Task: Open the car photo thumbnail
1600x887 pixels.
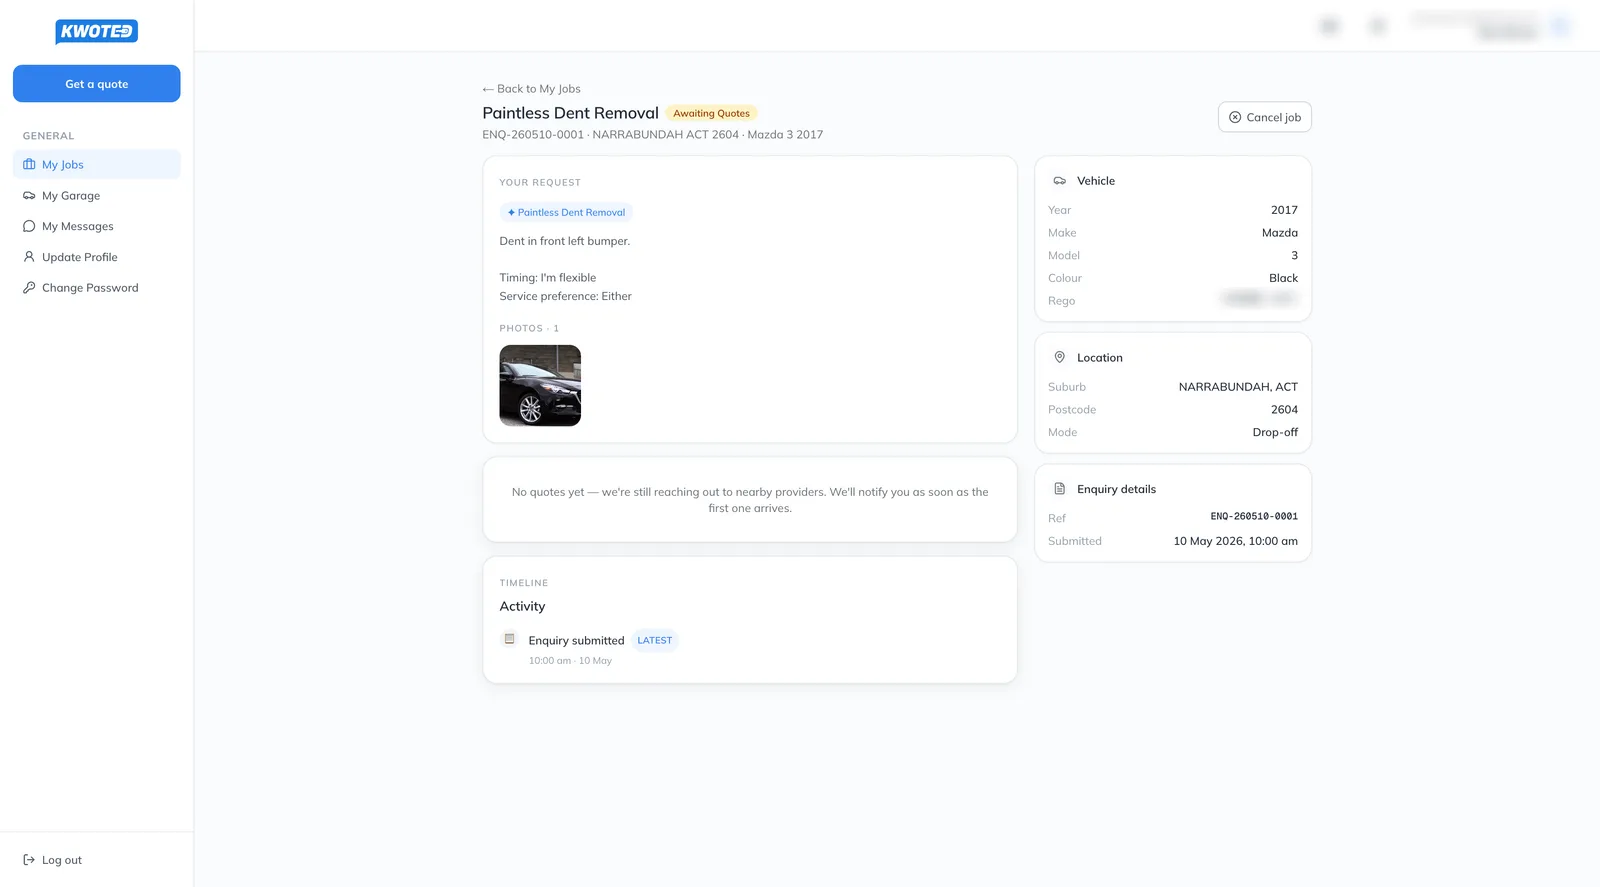Action: click(540, 386)
